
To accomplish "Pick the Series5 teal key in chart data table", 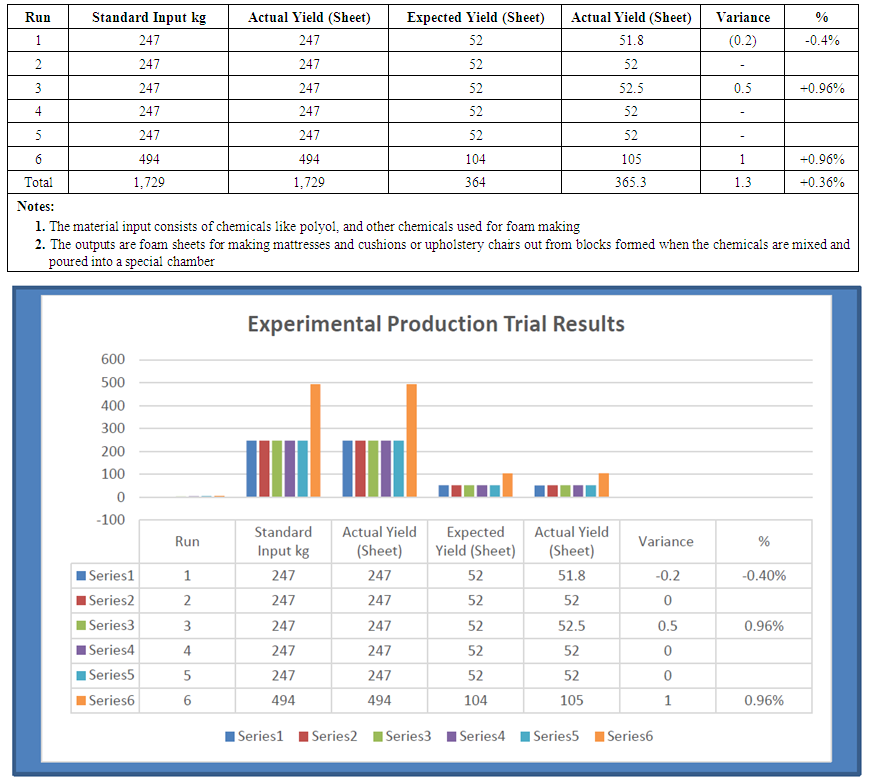I will coord(81,675).
